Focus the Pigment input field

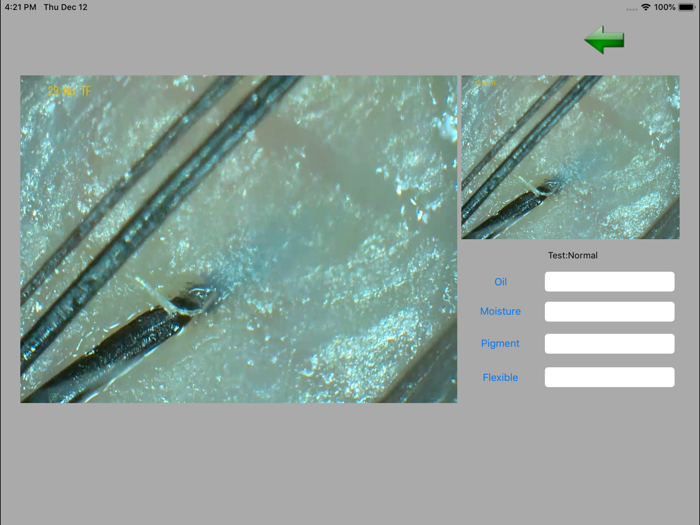(x=609, y=344)
